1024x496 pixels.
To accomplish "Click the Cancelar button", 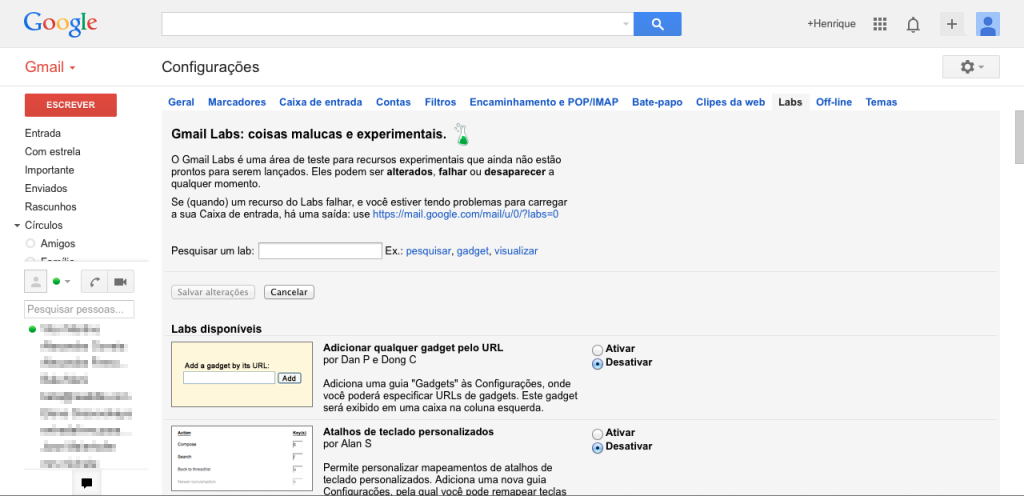I will pos(289,292).
